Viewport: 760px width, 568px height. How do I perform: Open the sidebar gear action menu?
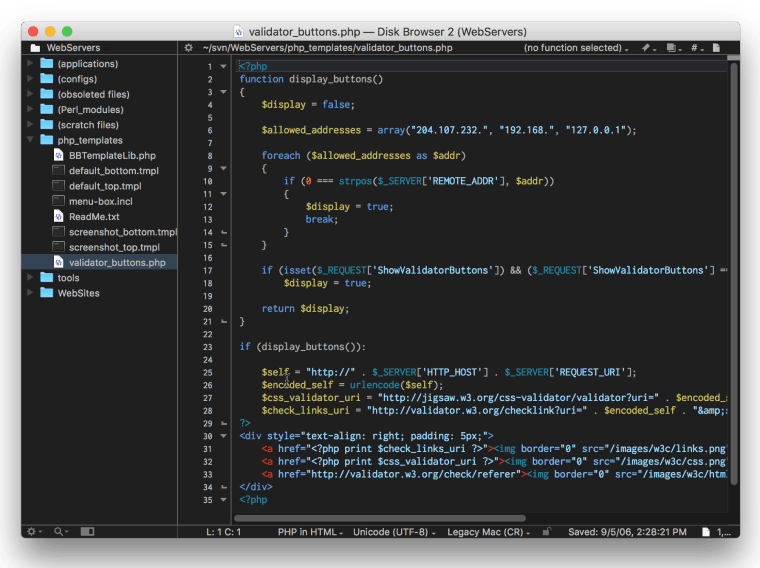tap(34, 532)
